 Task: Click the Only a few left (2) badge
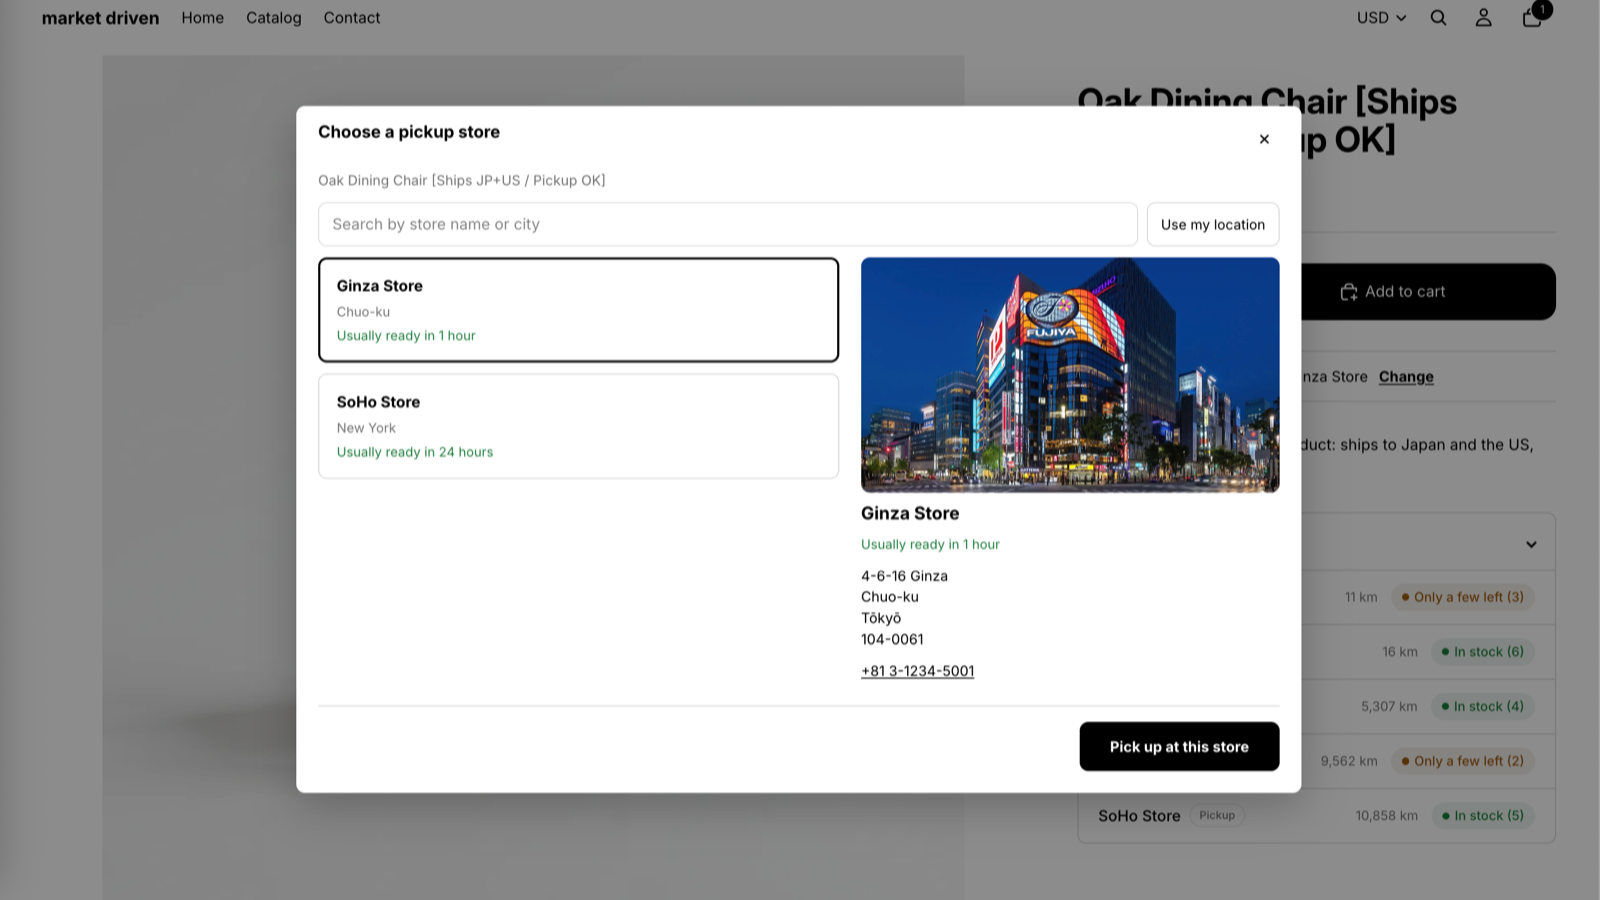point(1462,761)
